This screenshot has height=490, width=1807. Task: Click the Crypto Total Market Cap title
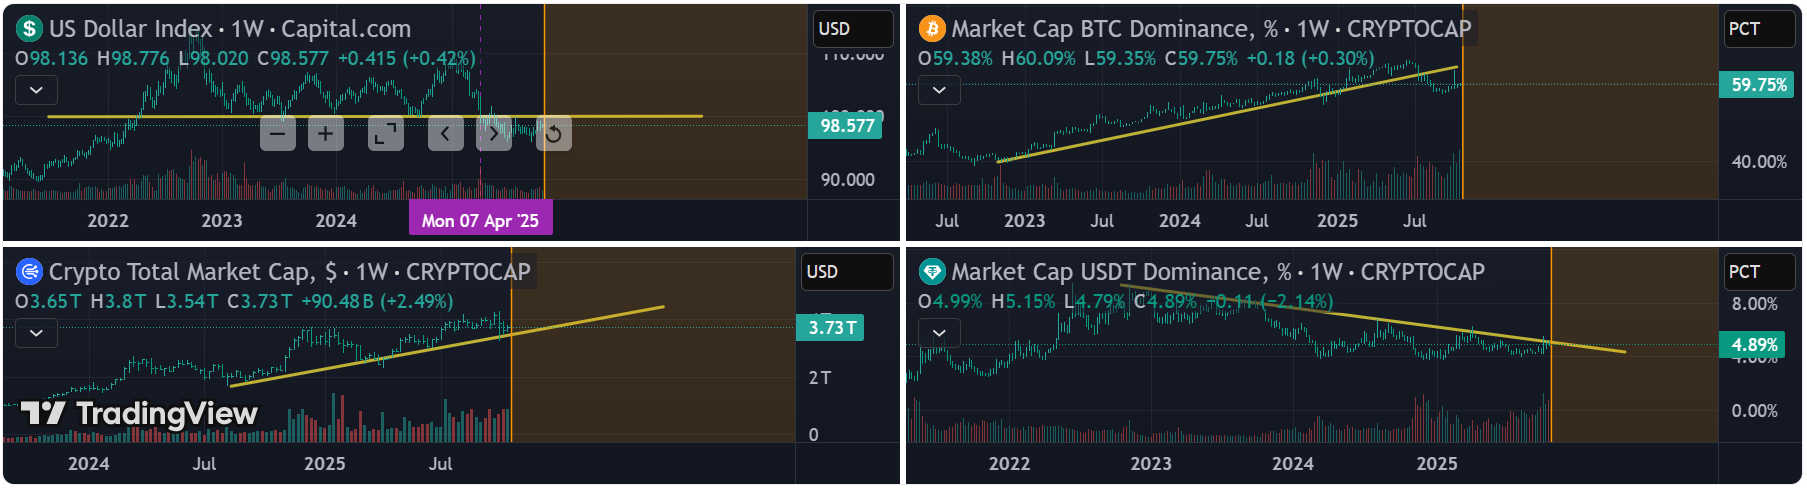tap(289, 272)
